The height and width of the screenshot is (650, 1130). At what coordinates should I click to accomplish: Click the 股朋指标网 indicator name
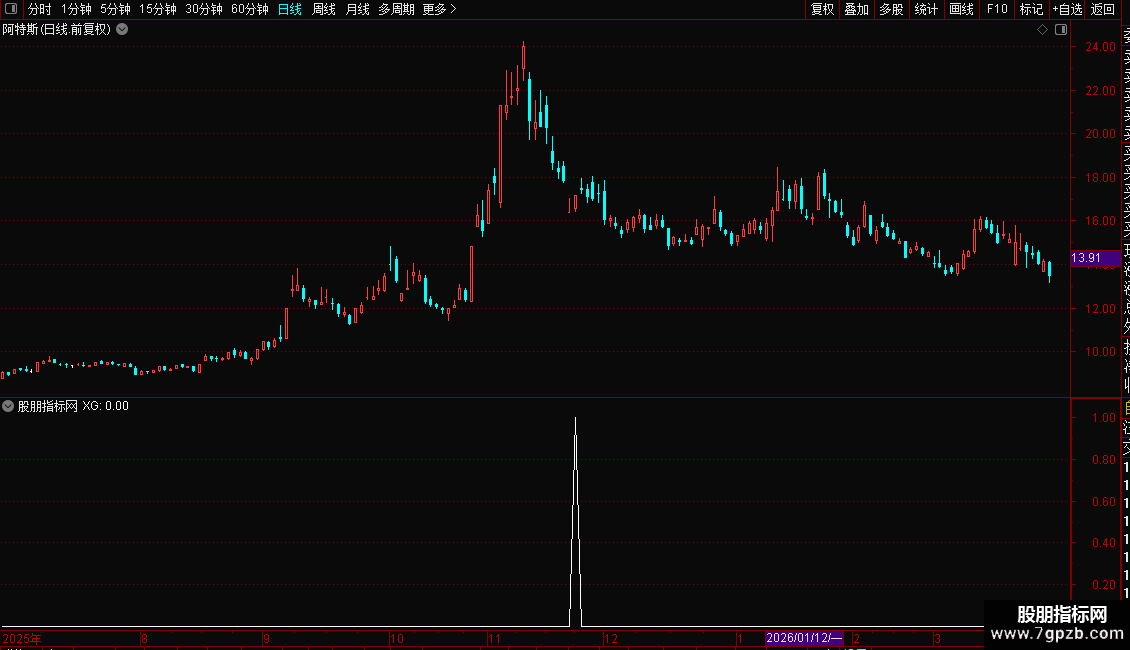coord(48,406)
